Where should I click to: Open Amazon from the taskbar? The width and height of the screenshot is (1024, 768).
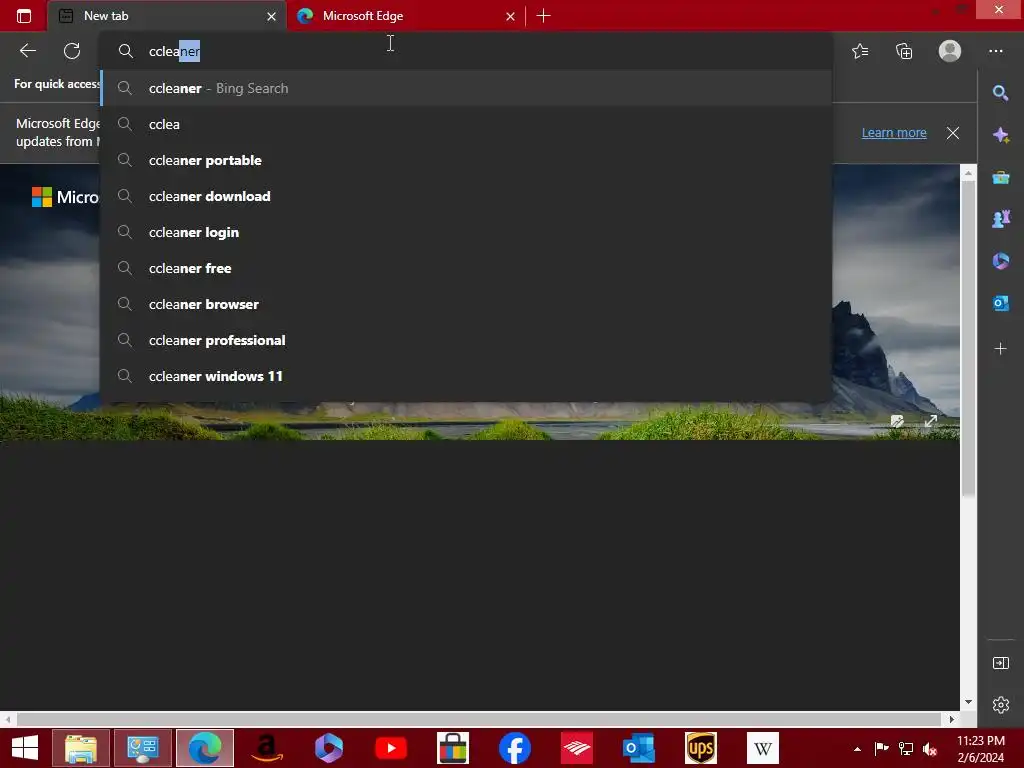[x=267, y=748]
